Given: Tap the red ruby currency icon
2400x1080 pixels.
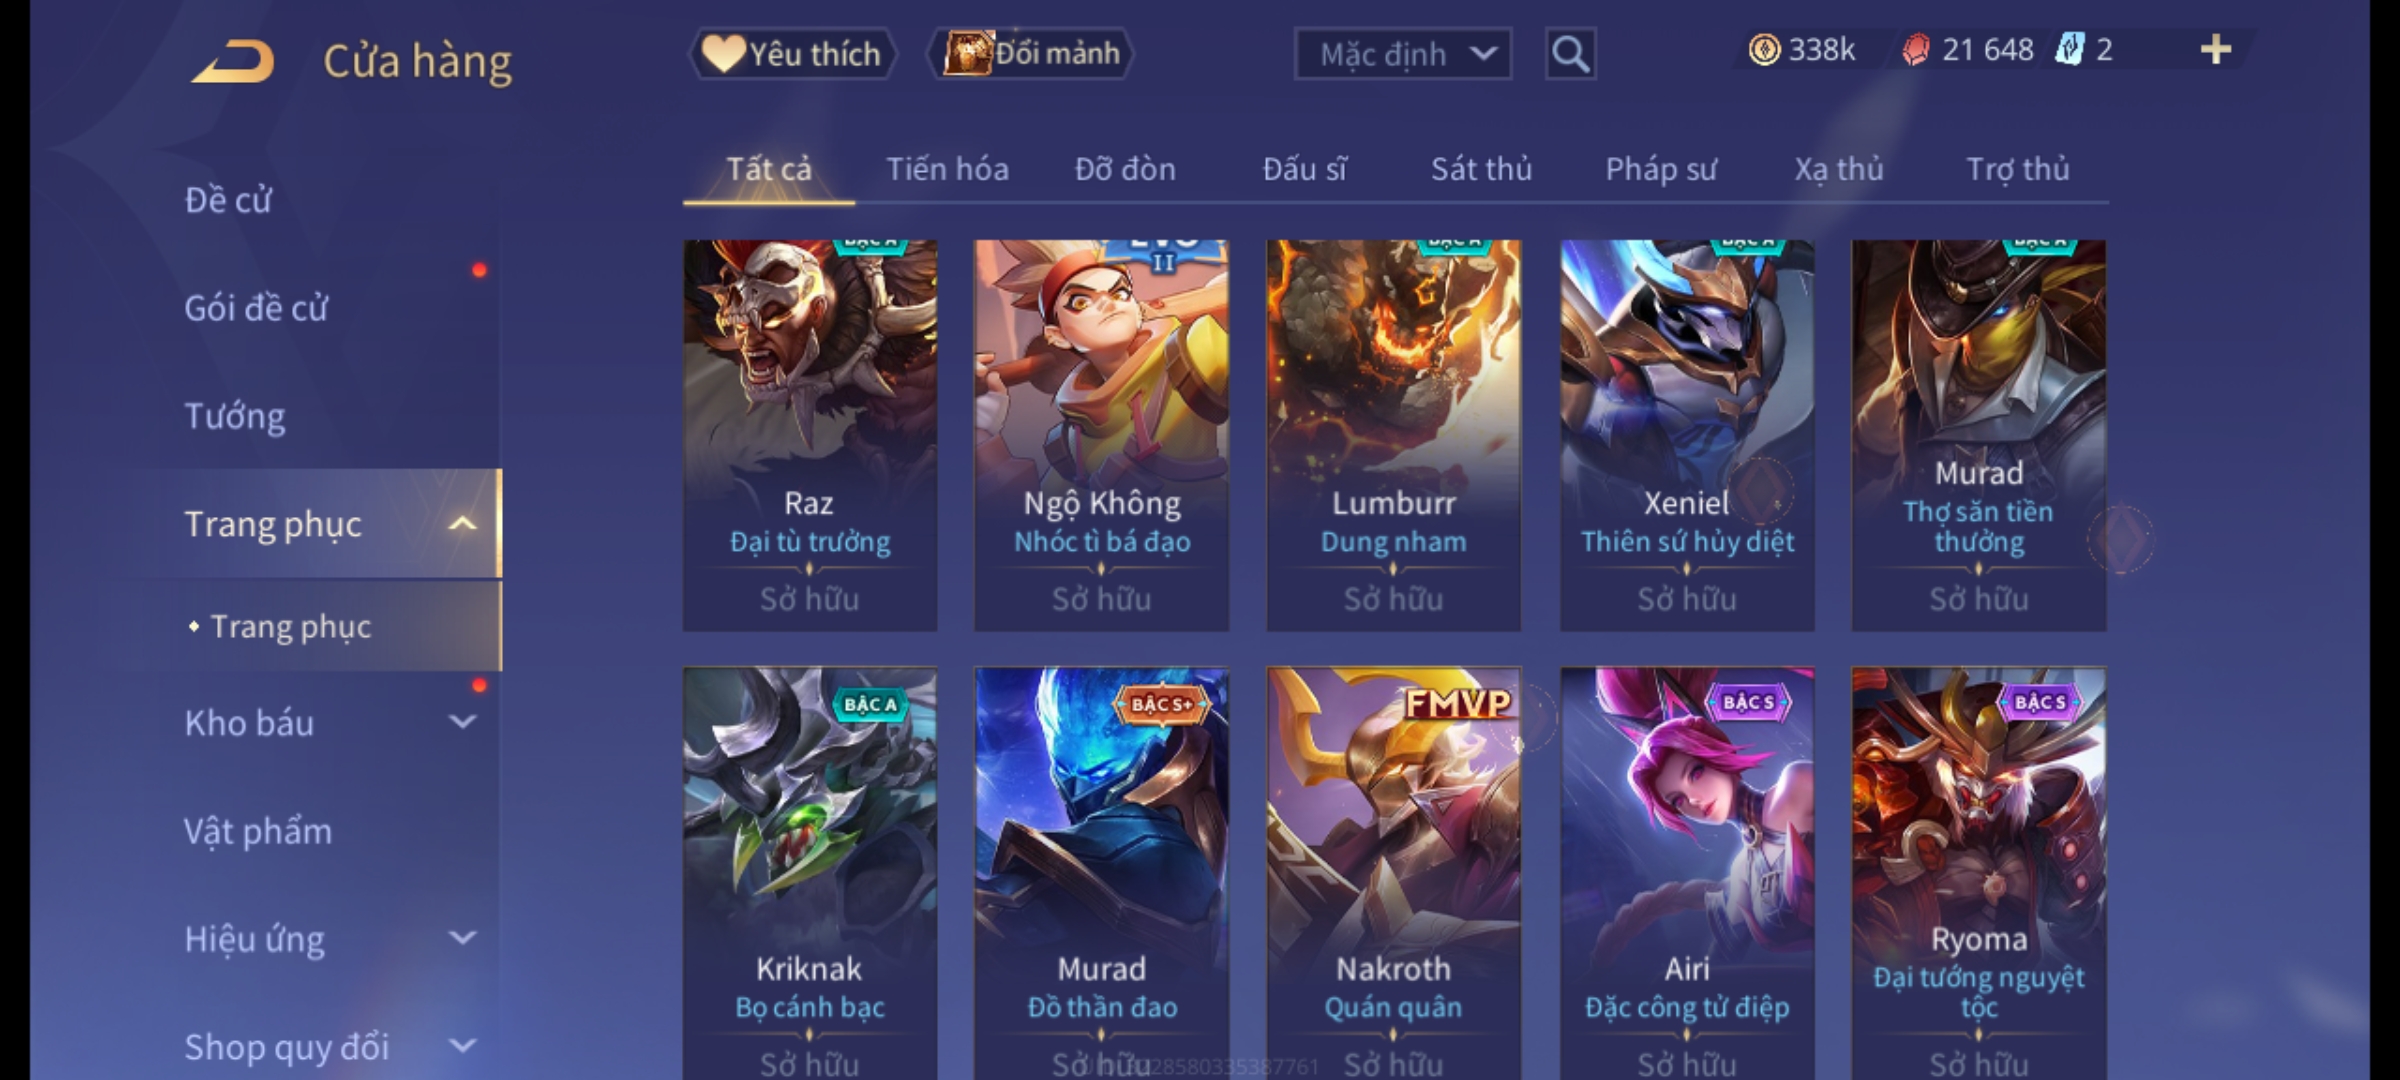Looking at the screenshot, I should coord(1915,50).
